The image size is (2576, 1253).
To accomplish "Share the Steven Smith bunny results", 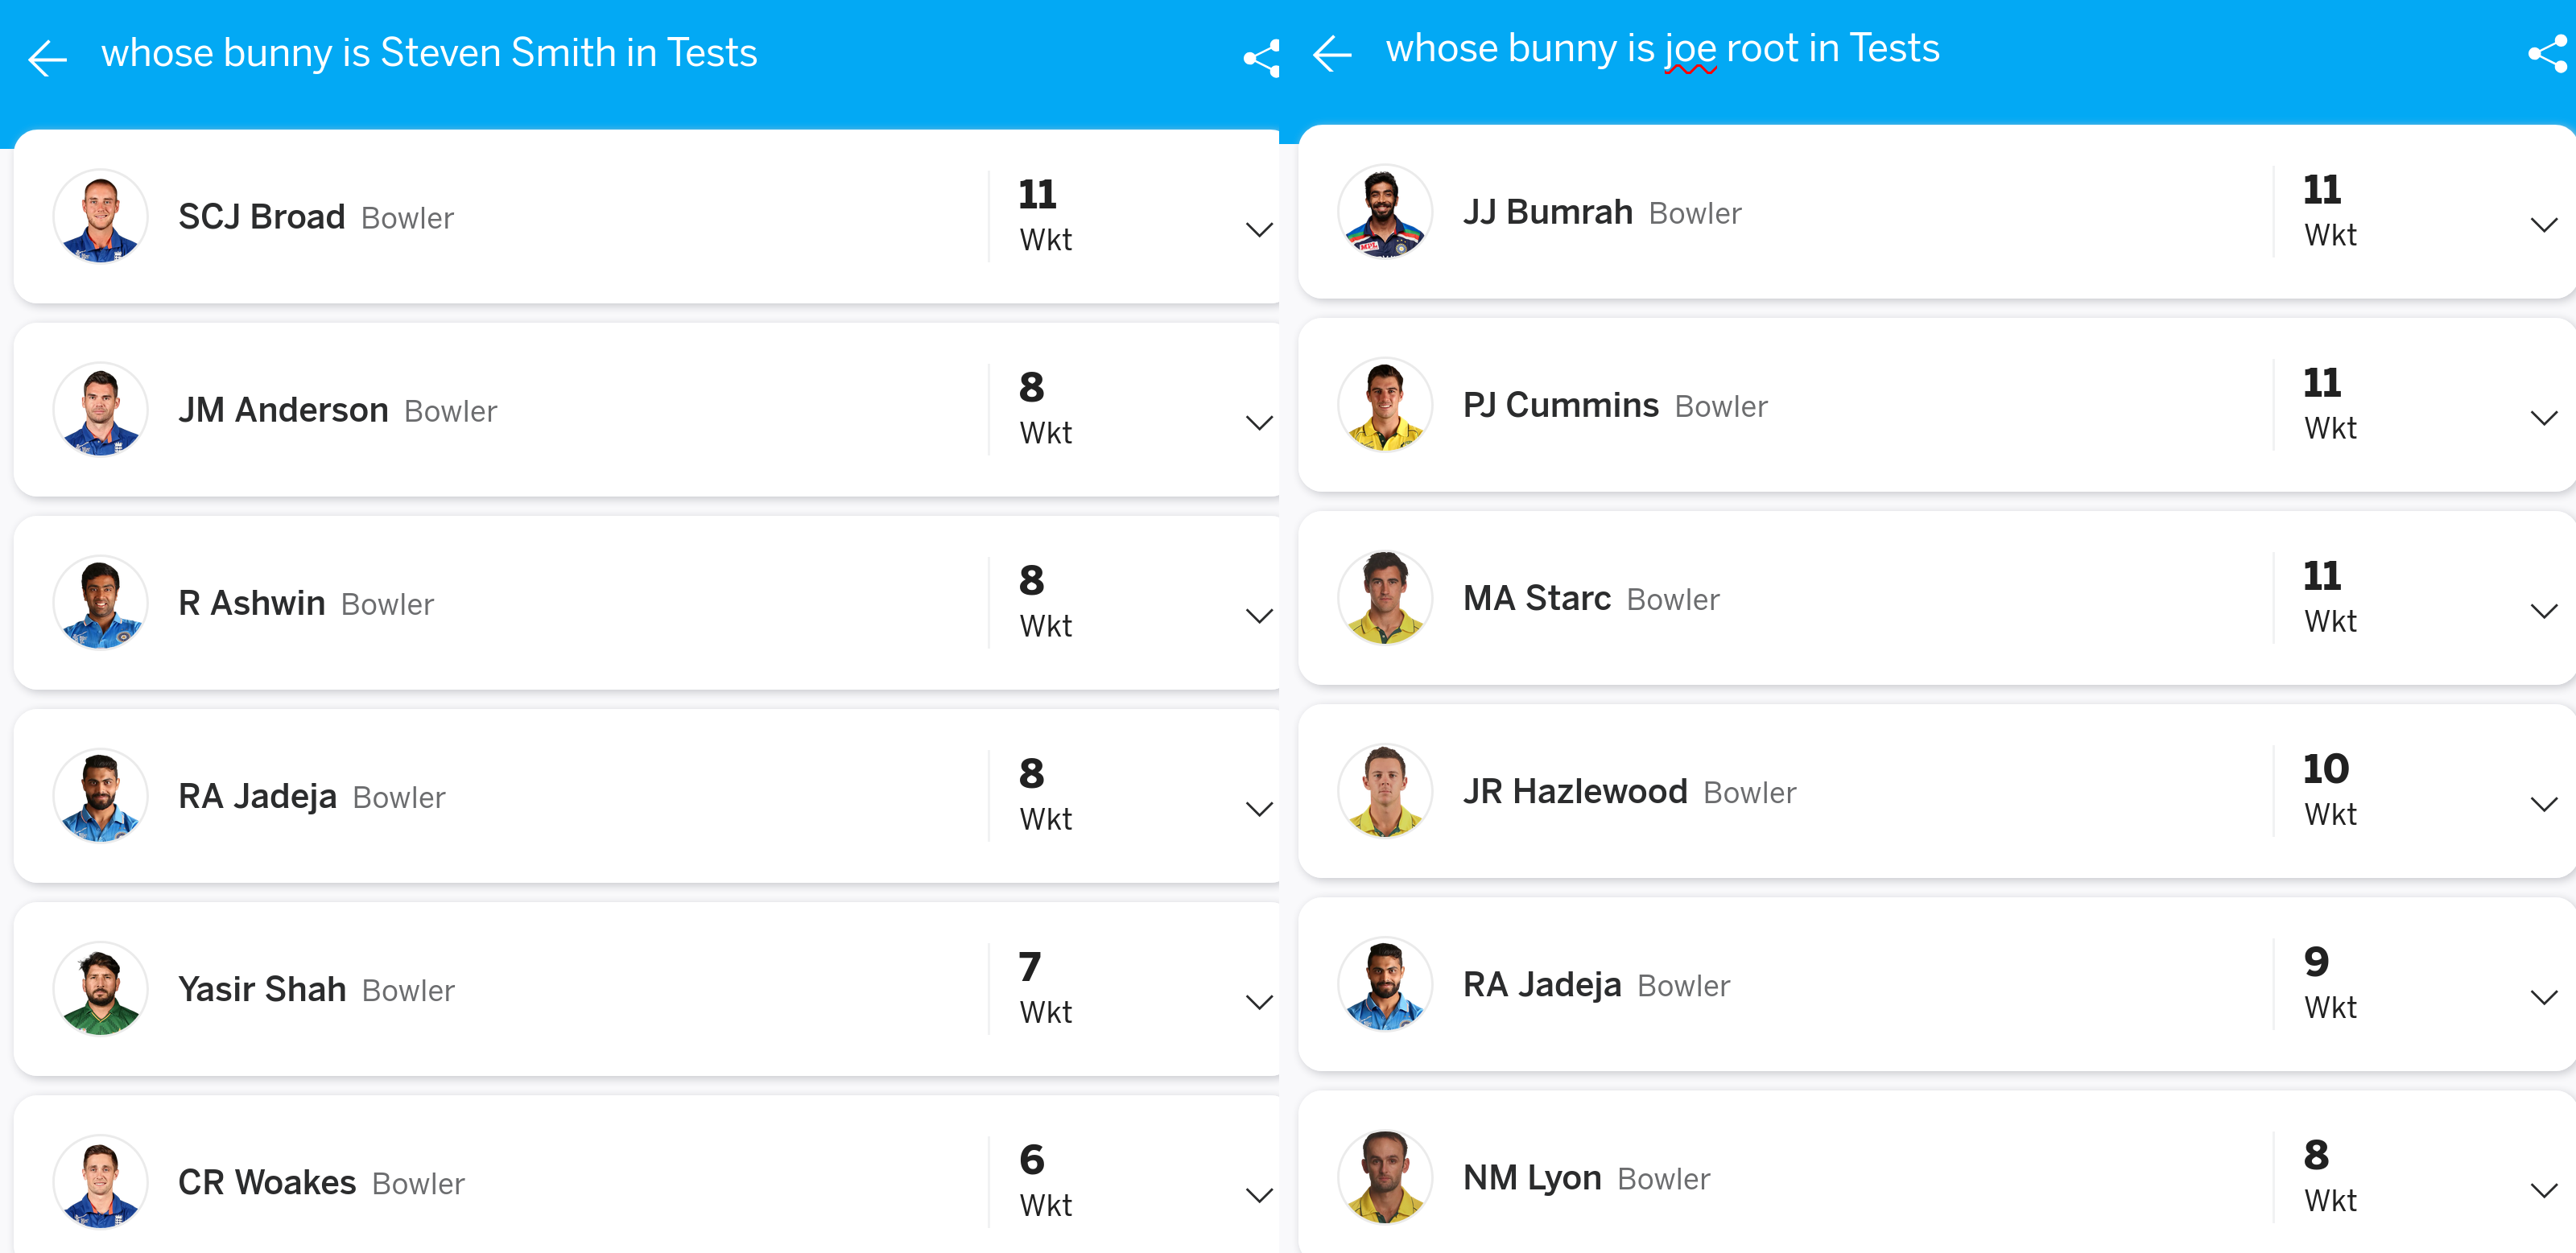I will (1260, 58).
